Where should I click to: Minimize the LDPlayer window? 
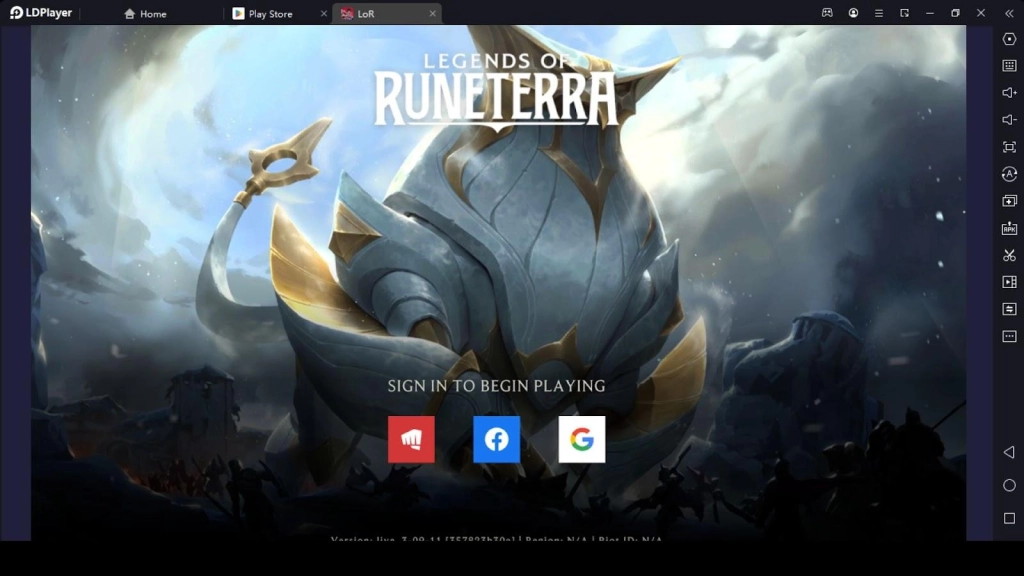(930, 13)
